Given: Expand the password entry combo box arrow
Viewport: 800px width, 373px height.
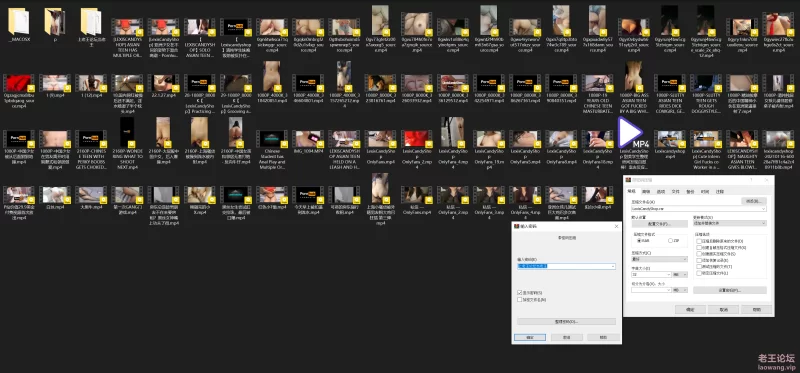Looking at the screenshot, I should 613,266.
